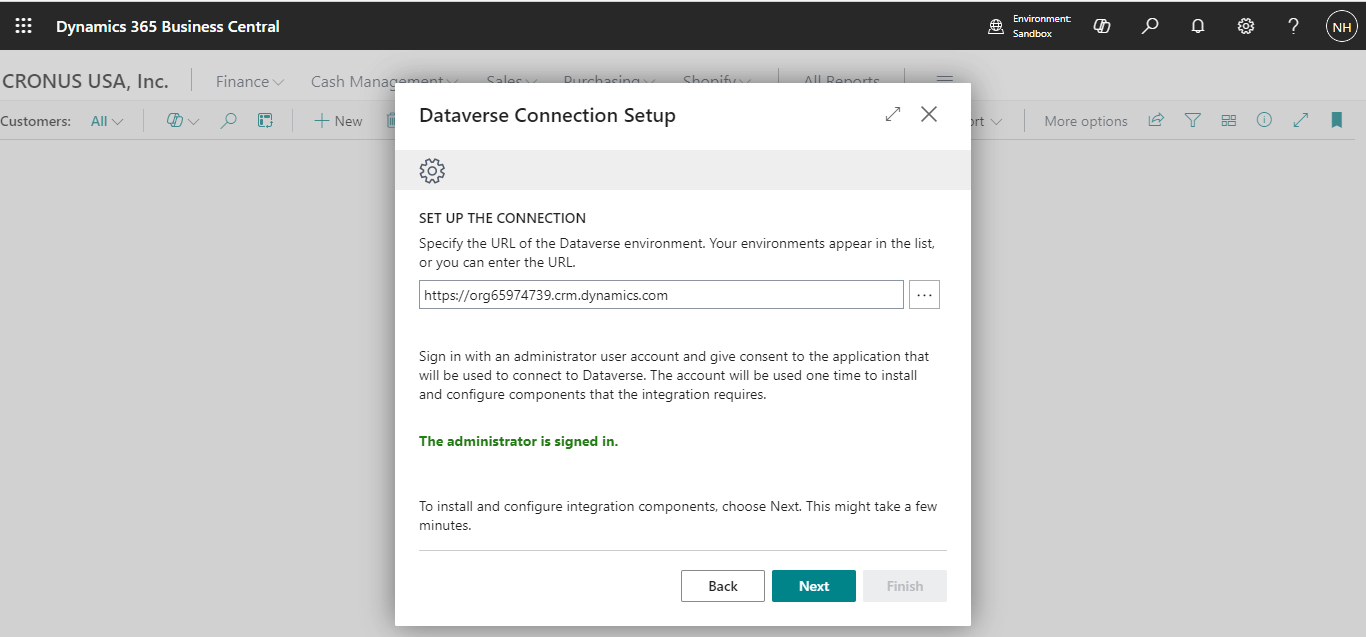
Task: Open the filter pane funnel icon
Action: point(1192,121)
